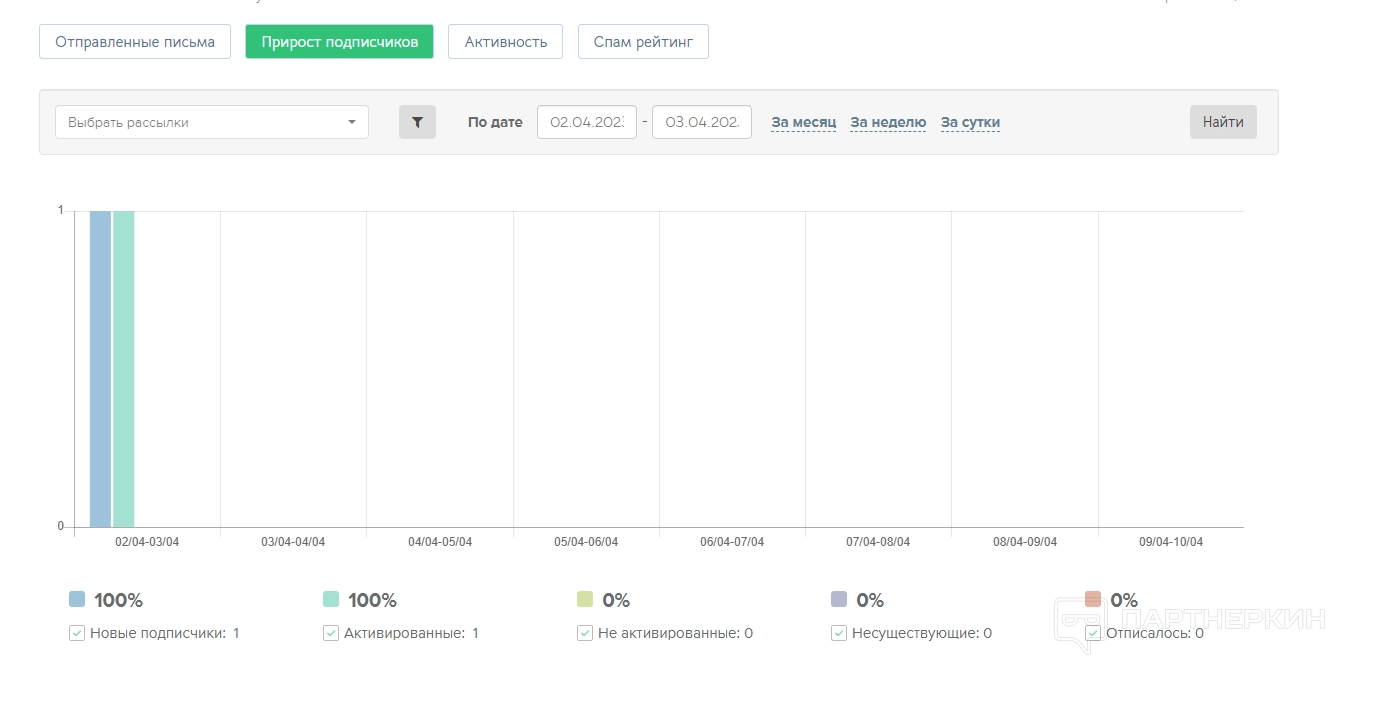This screenshot has height=707, width=1377.
Task: Click the filter funnel icon button
Action: coord(417,122)
